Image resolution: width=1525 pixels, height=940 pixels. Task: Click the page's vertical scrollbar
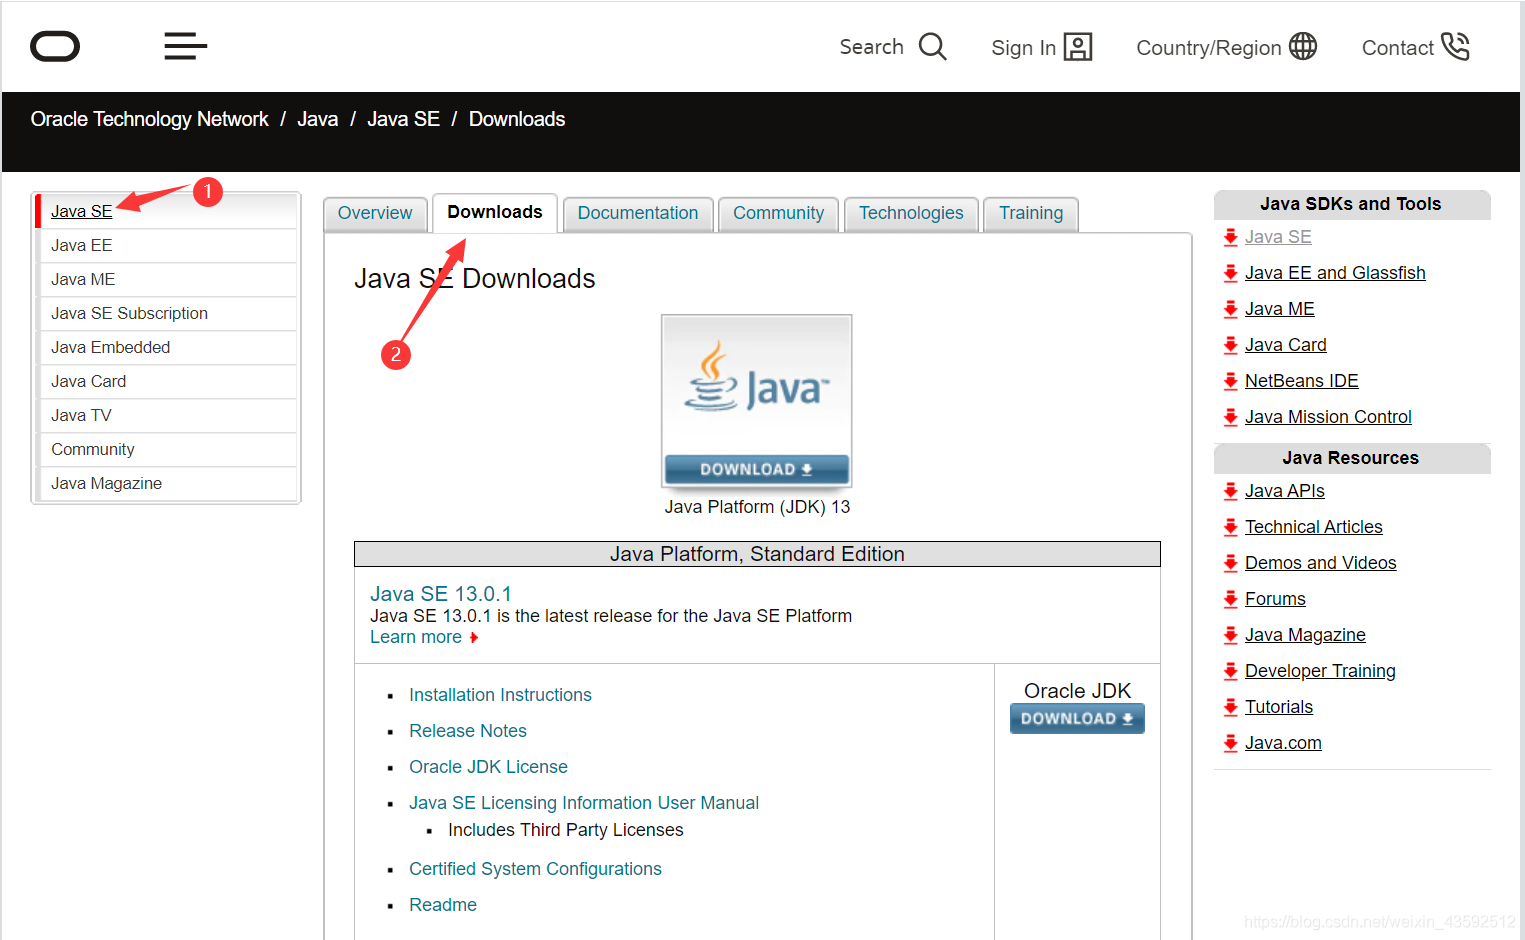coord(1522,470)
